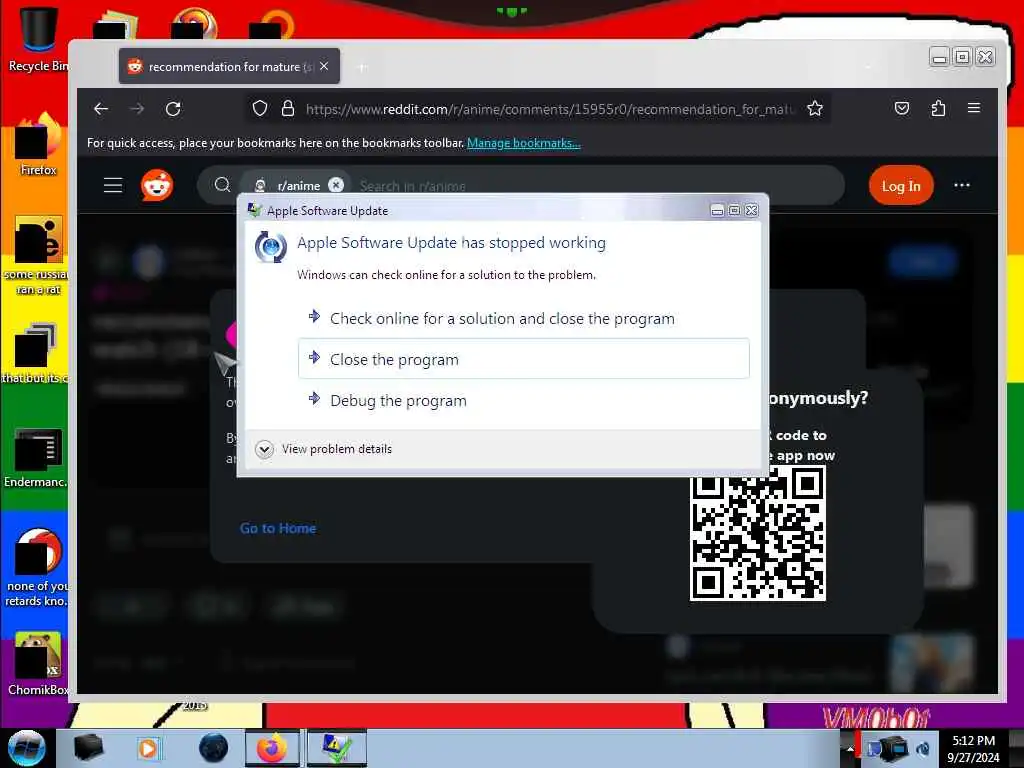Image resolution: width=1024 pixels, height=768 pixels.
Task: Click the Firefox taskbar button
Action: pos(272,748)
